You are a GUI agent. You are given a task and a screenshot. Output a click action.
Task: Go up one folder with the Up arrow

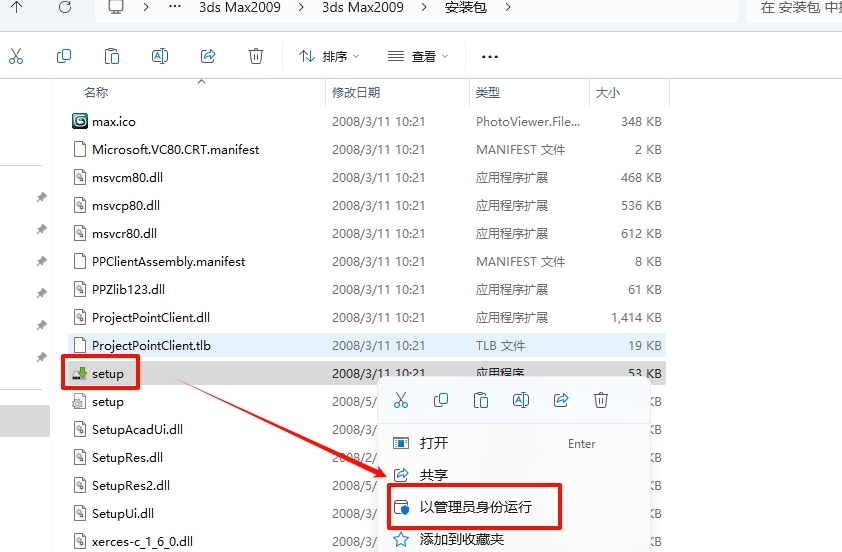tap(18, 8)
